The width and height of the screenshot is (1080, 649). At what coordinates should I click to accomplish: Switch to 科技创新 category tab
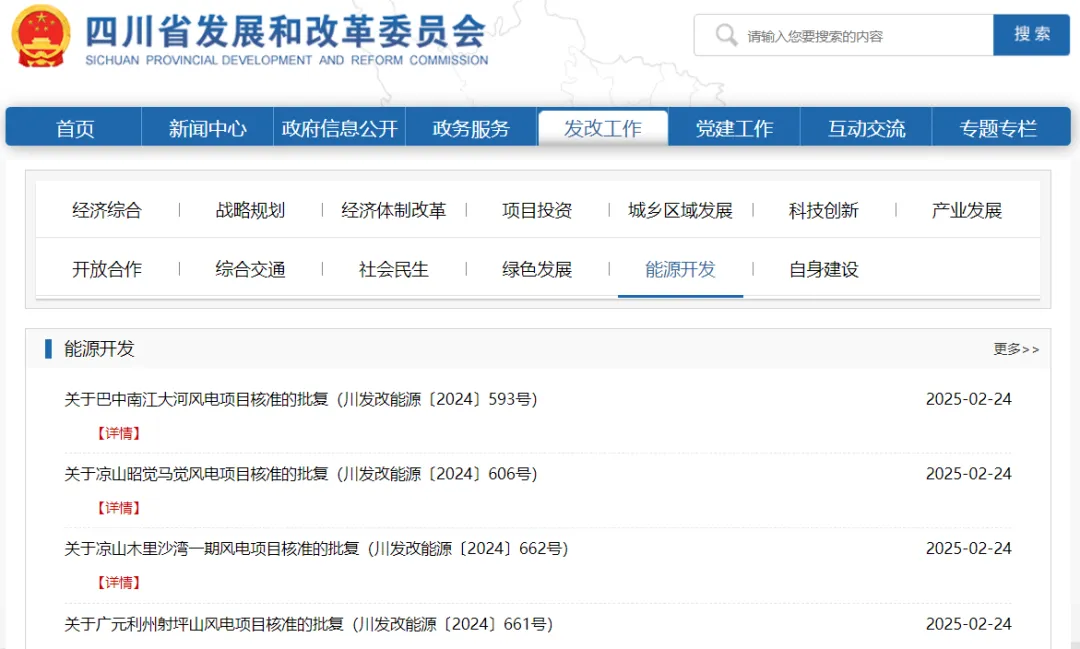tap(823, 210)
